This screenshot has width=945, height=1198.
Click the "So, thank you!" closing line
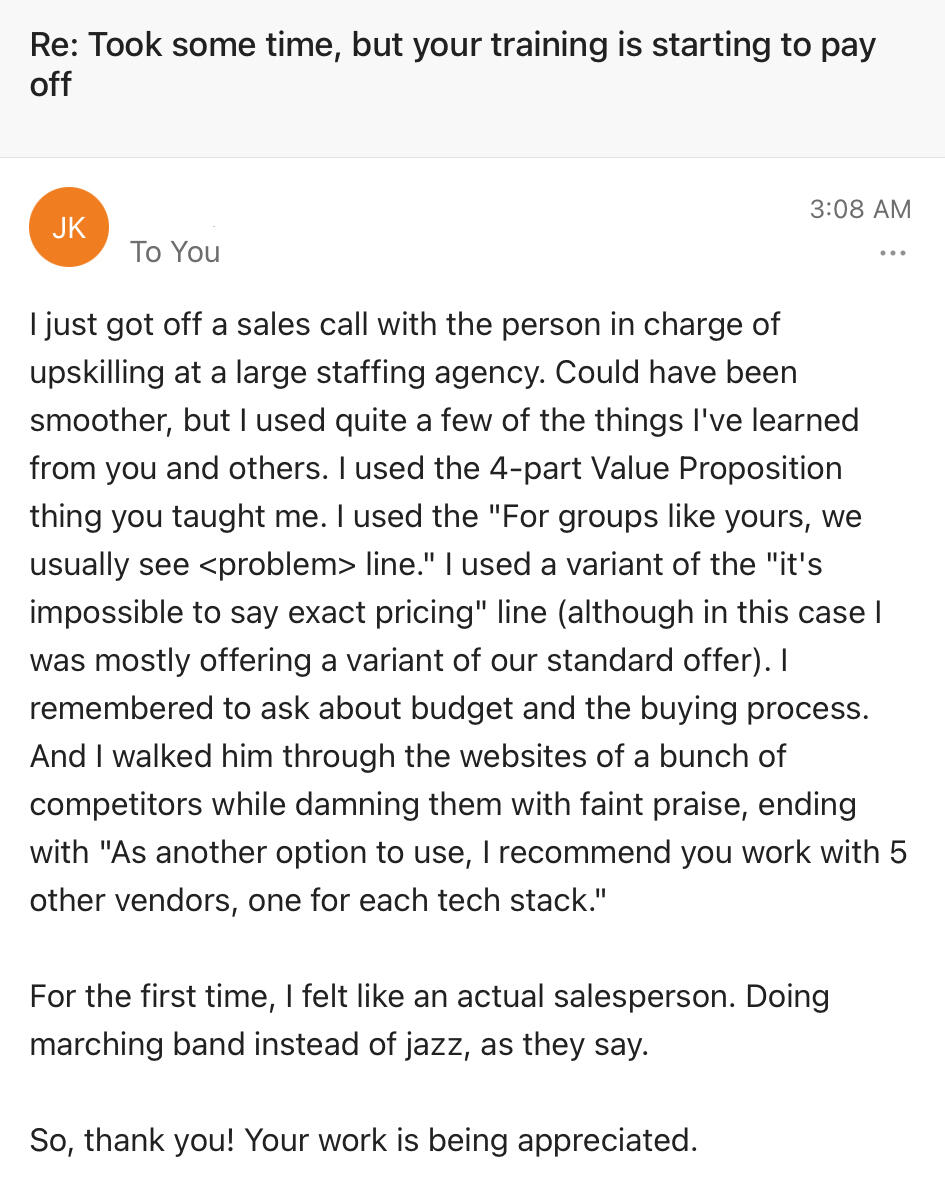click(x=132, y=1141)
